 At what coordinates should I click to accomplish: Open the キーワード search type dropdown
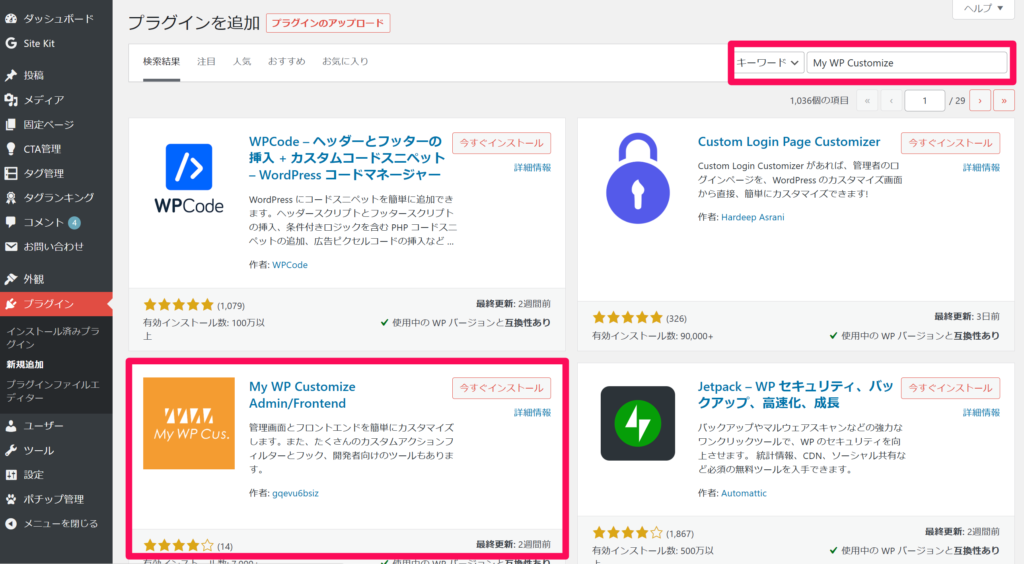click(768, 62)
